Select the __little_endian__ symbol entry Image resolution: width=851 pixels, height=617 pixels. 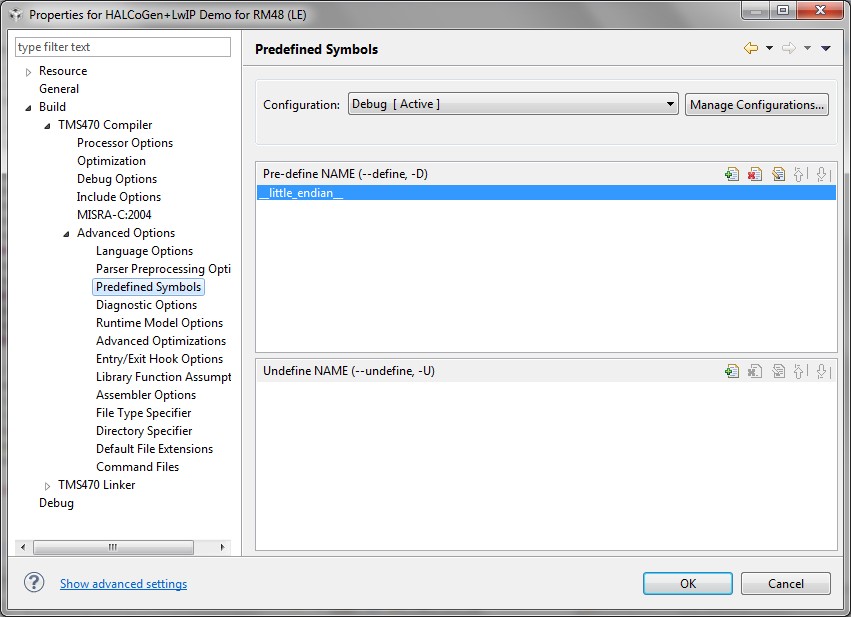[x=546, y=193]
